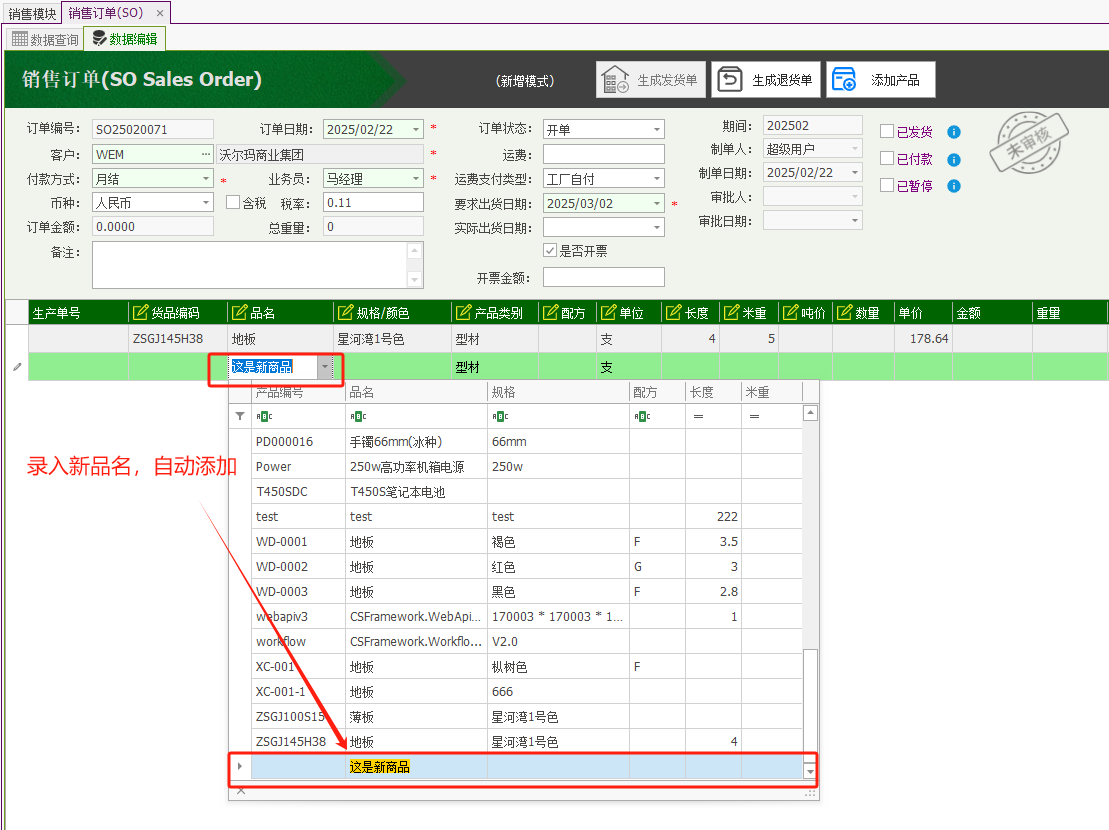Click the 运费 input field
The width and height of the screenshot is (1109, 830).
click(x=603, y=154)
